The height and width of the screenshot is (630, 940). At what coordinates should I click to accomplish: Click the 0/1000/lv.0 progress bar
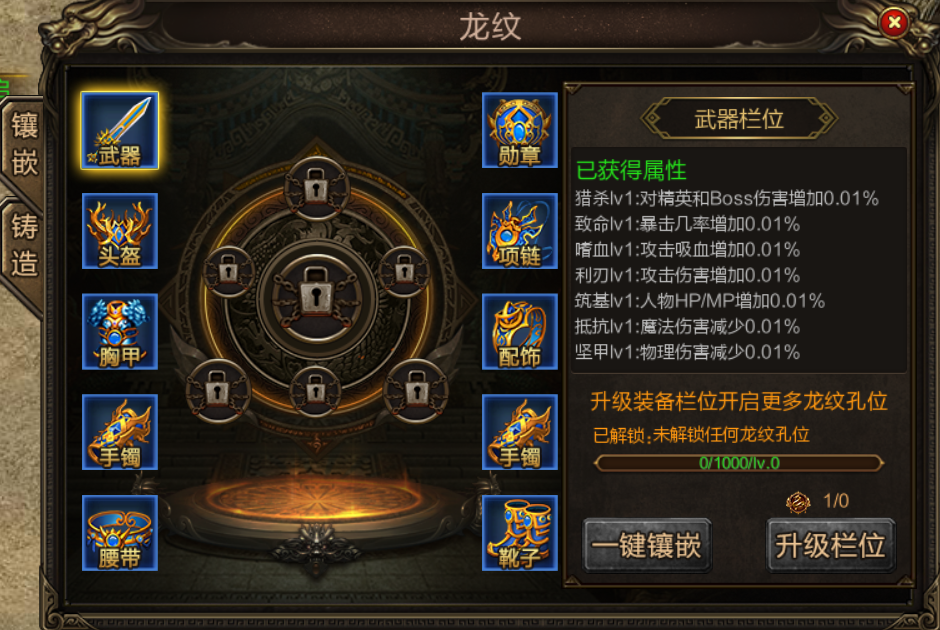point(739,463)
